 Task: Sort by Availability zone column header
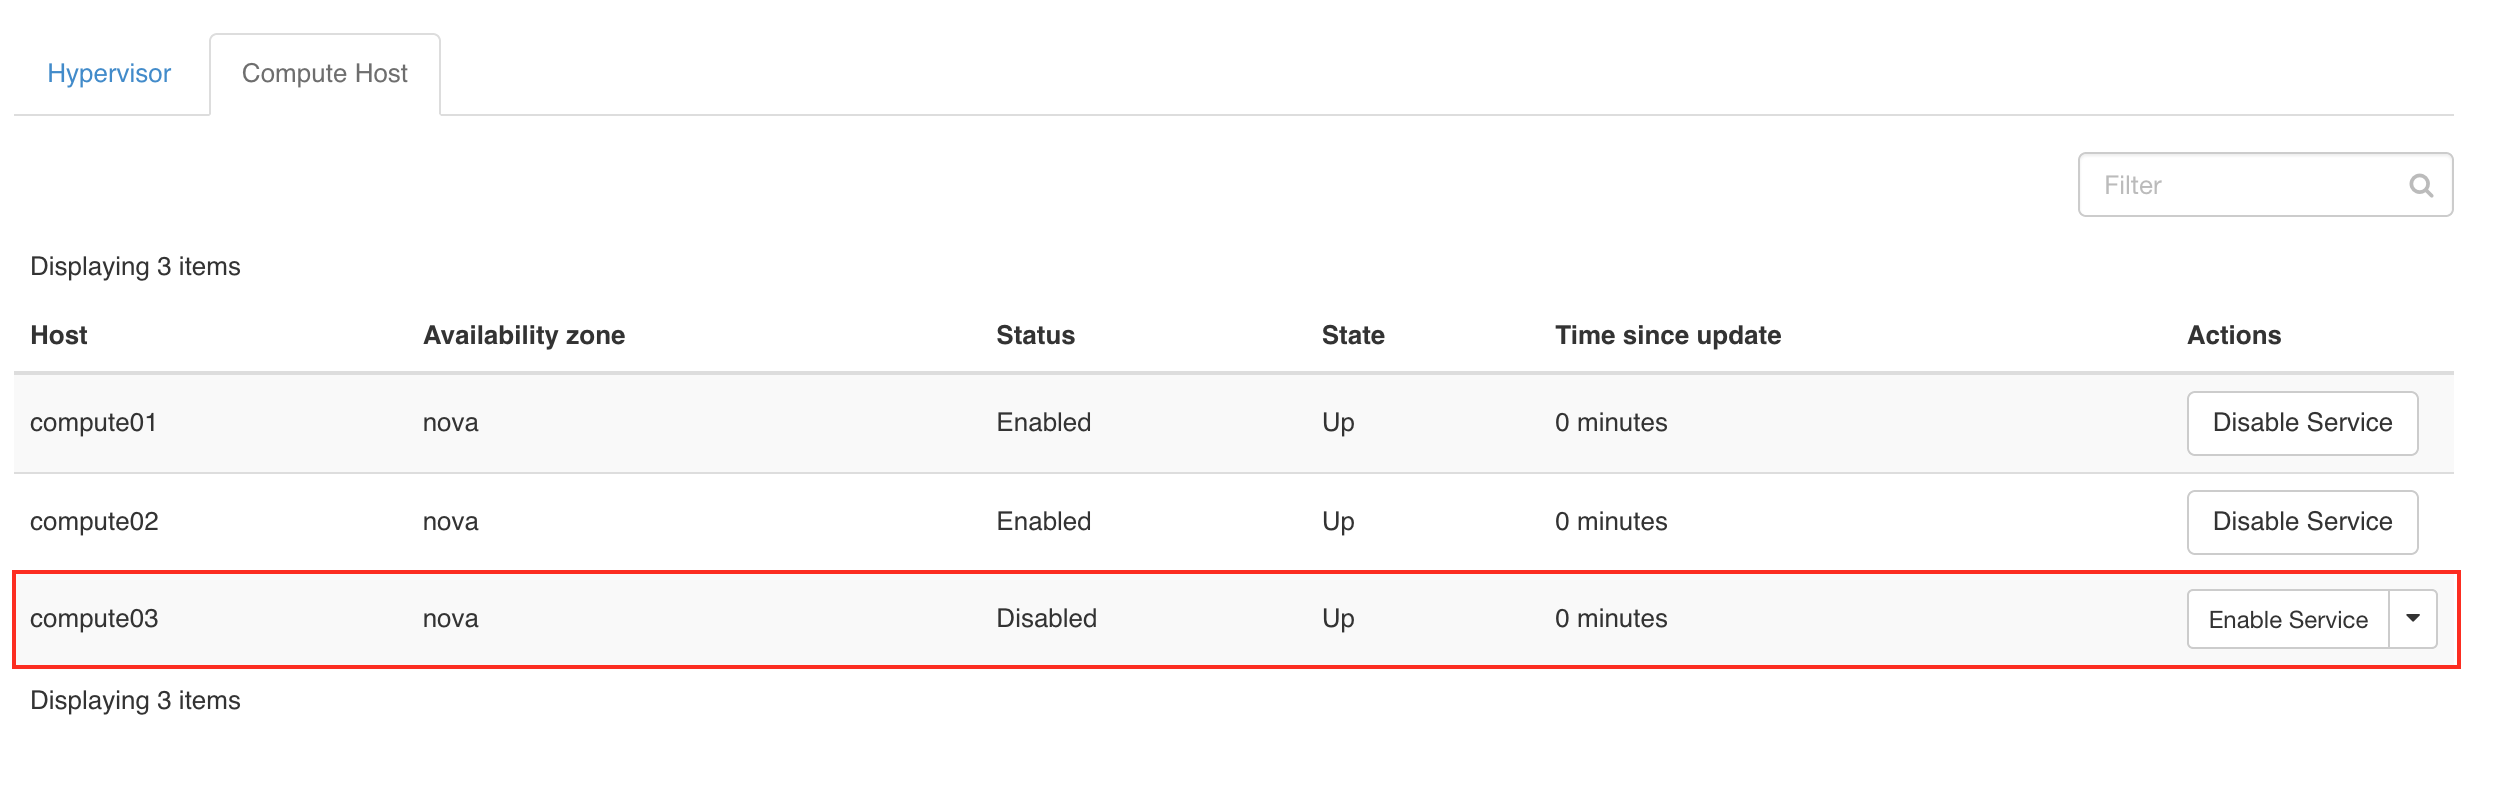(524, 335)
